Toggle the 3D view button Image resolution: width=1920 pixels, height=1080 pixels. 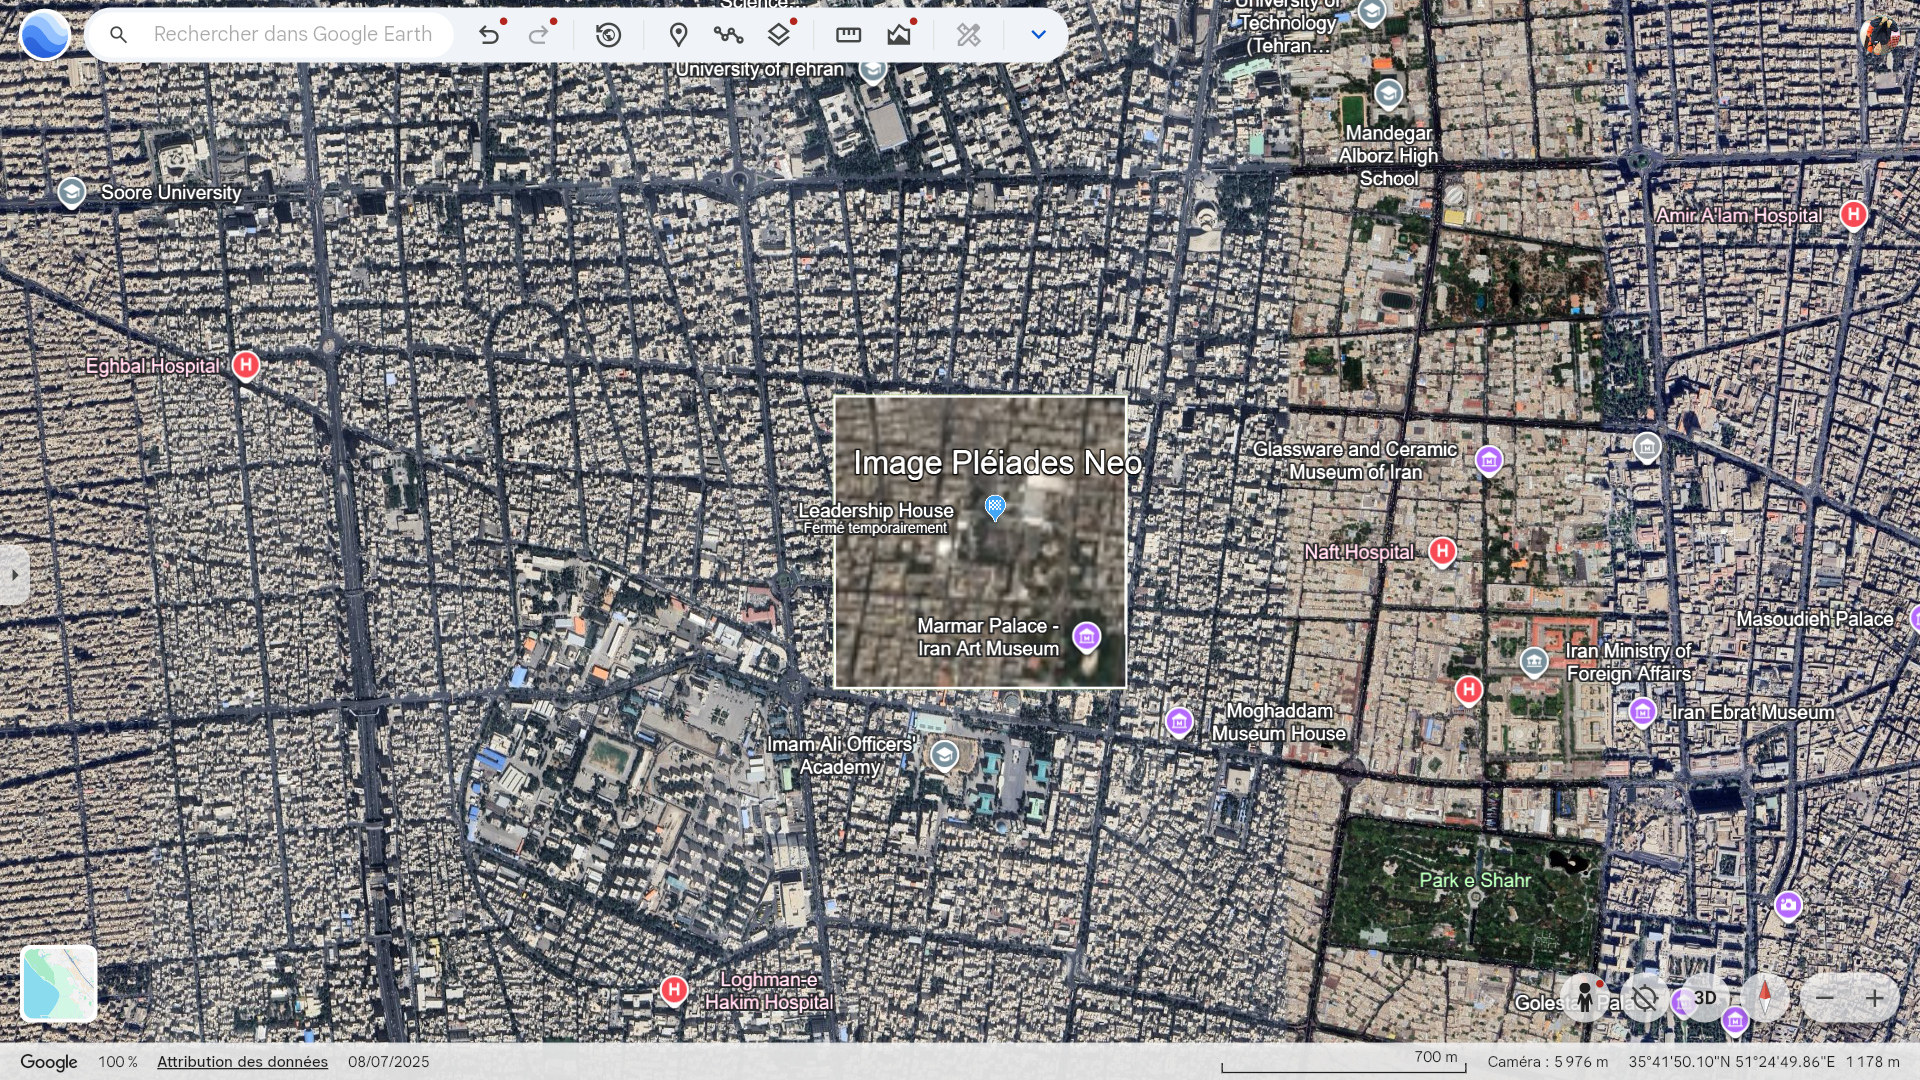[1705, 997]
